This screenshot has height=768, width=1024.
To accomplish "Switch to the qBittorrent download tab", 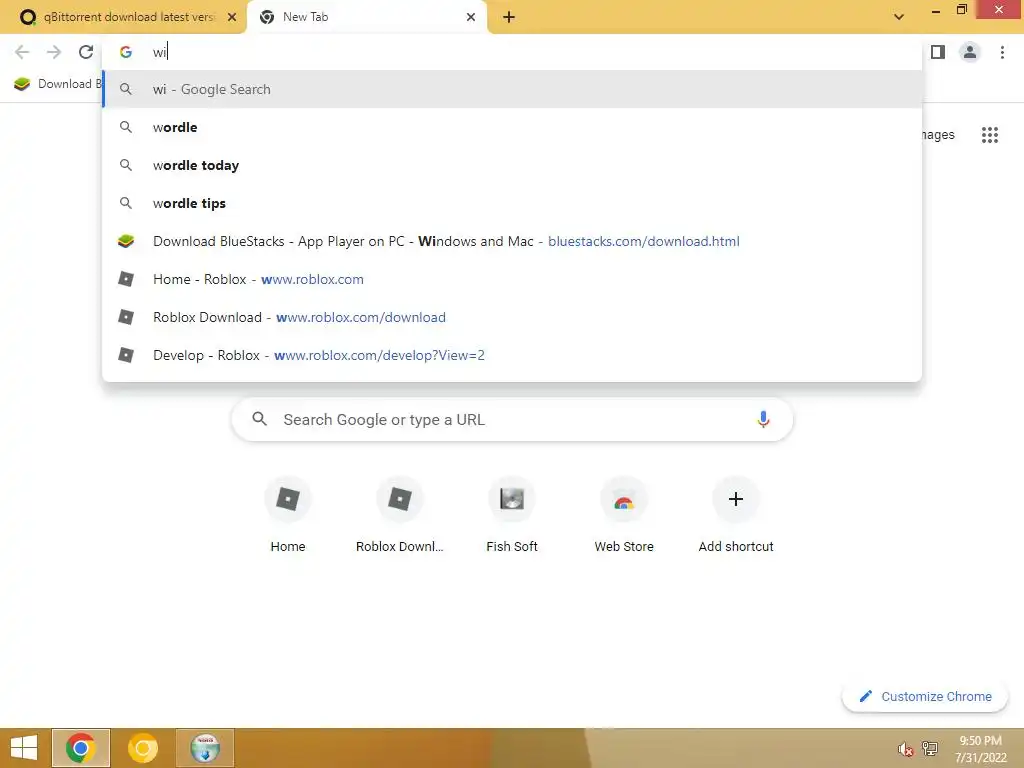I will click(x=123, y=17).
